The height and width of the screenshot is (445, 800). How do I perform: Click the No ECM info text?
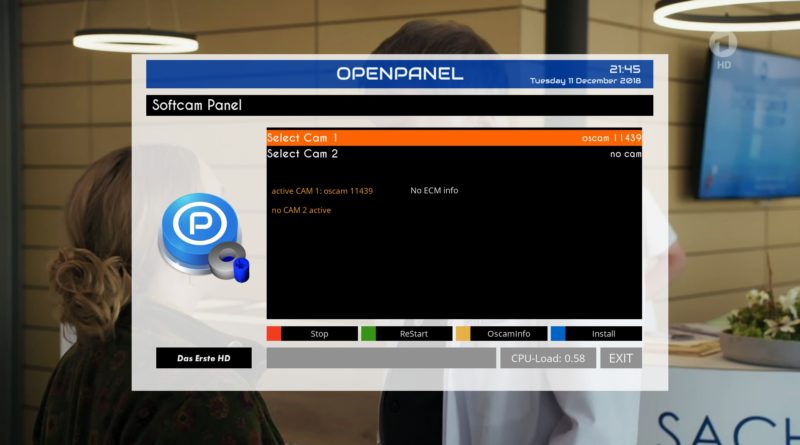(434, 190)
